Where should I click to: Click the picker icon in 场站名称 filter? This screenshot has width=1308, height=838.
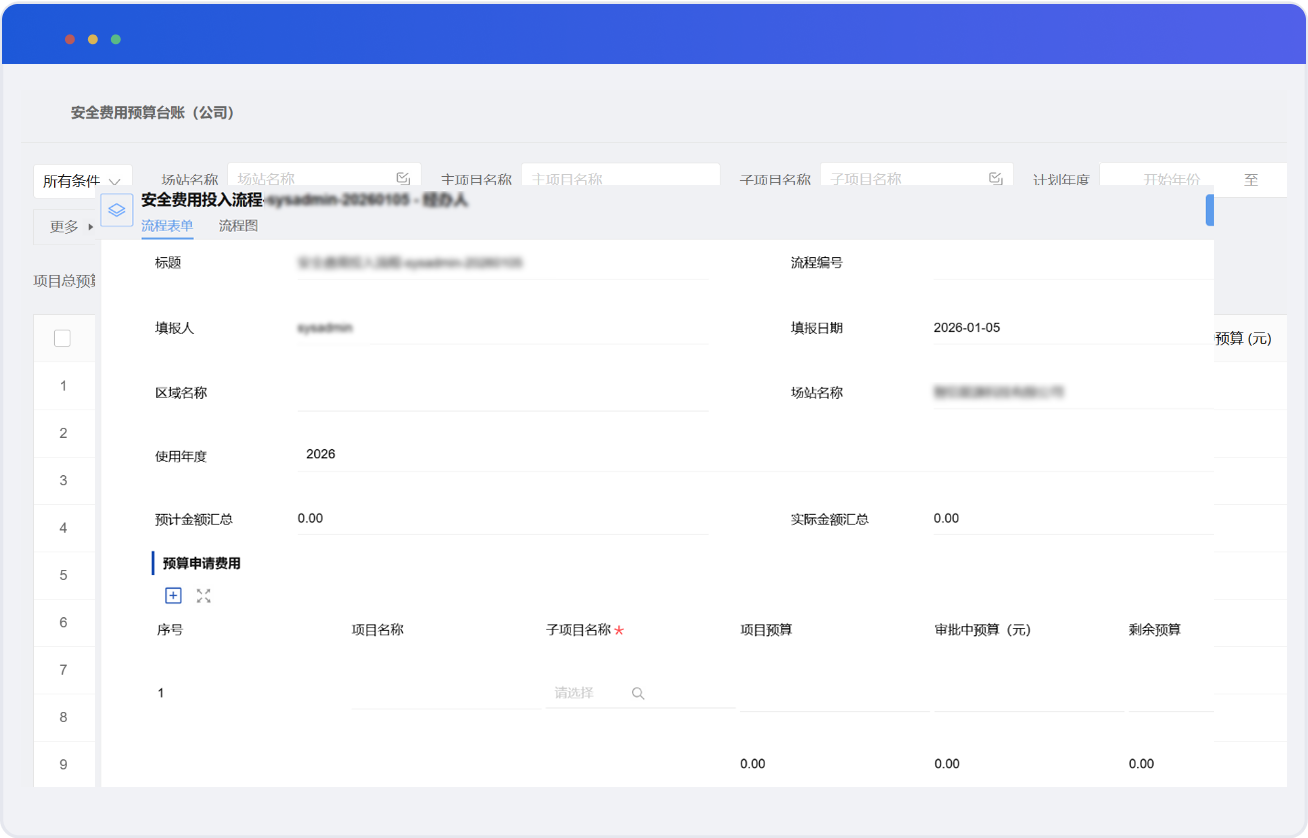click(403, 178)
